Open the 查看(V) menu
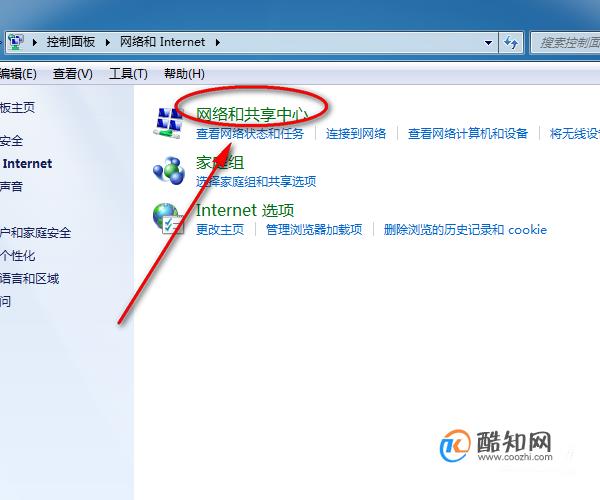This screenshot has height=500, width=600. (73, 73)
